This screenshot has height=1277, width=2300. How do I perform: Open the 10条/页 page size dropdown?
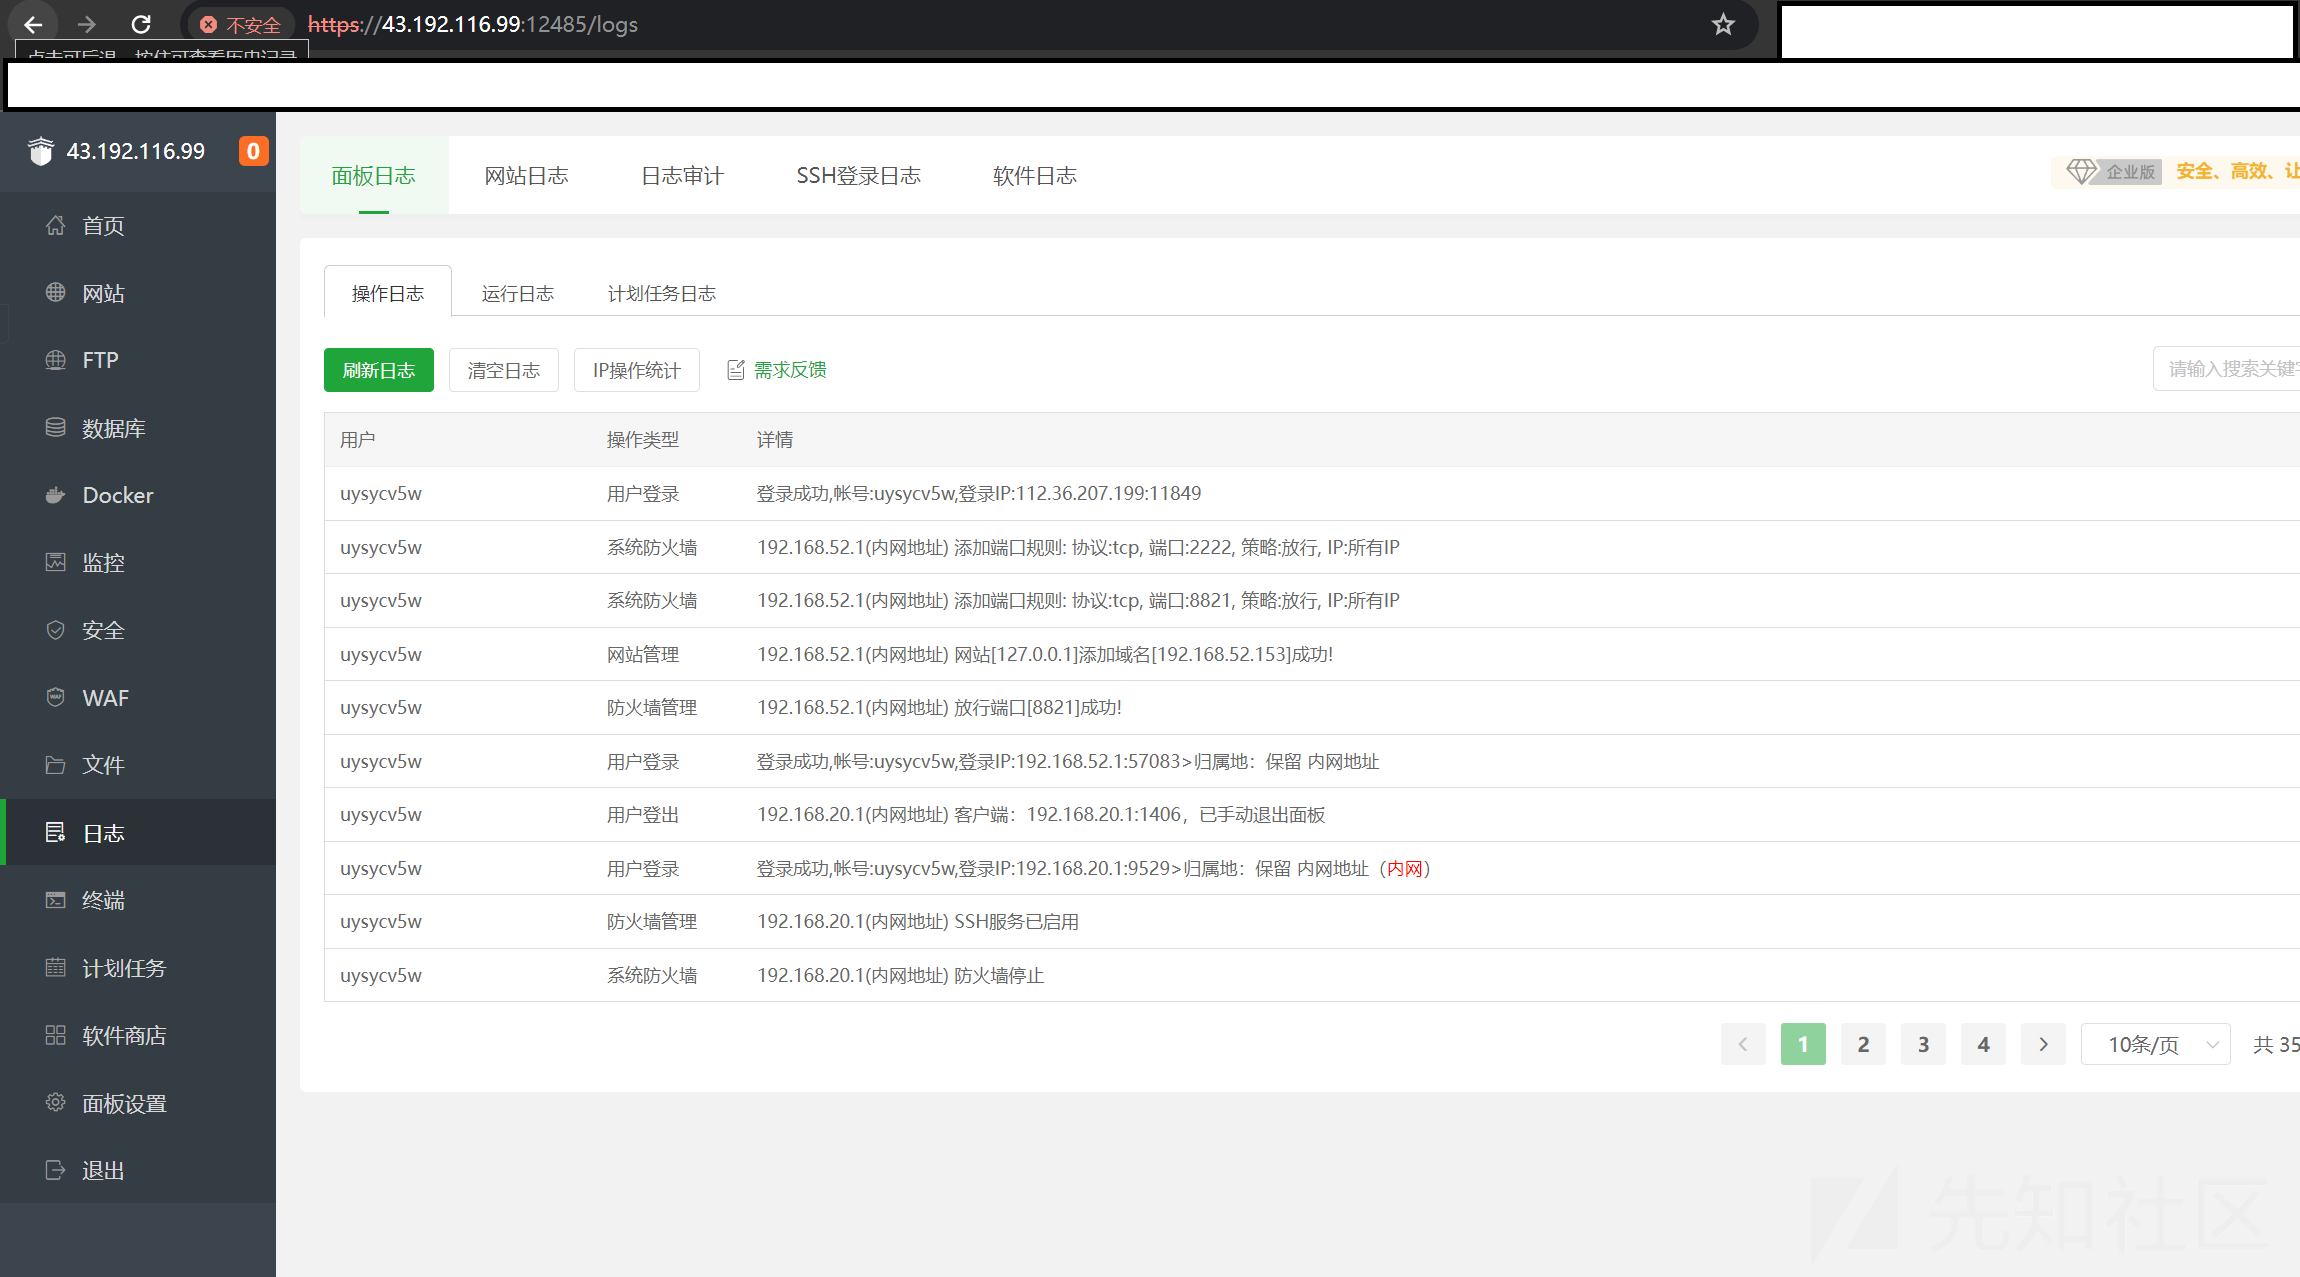(2156, 1044)
